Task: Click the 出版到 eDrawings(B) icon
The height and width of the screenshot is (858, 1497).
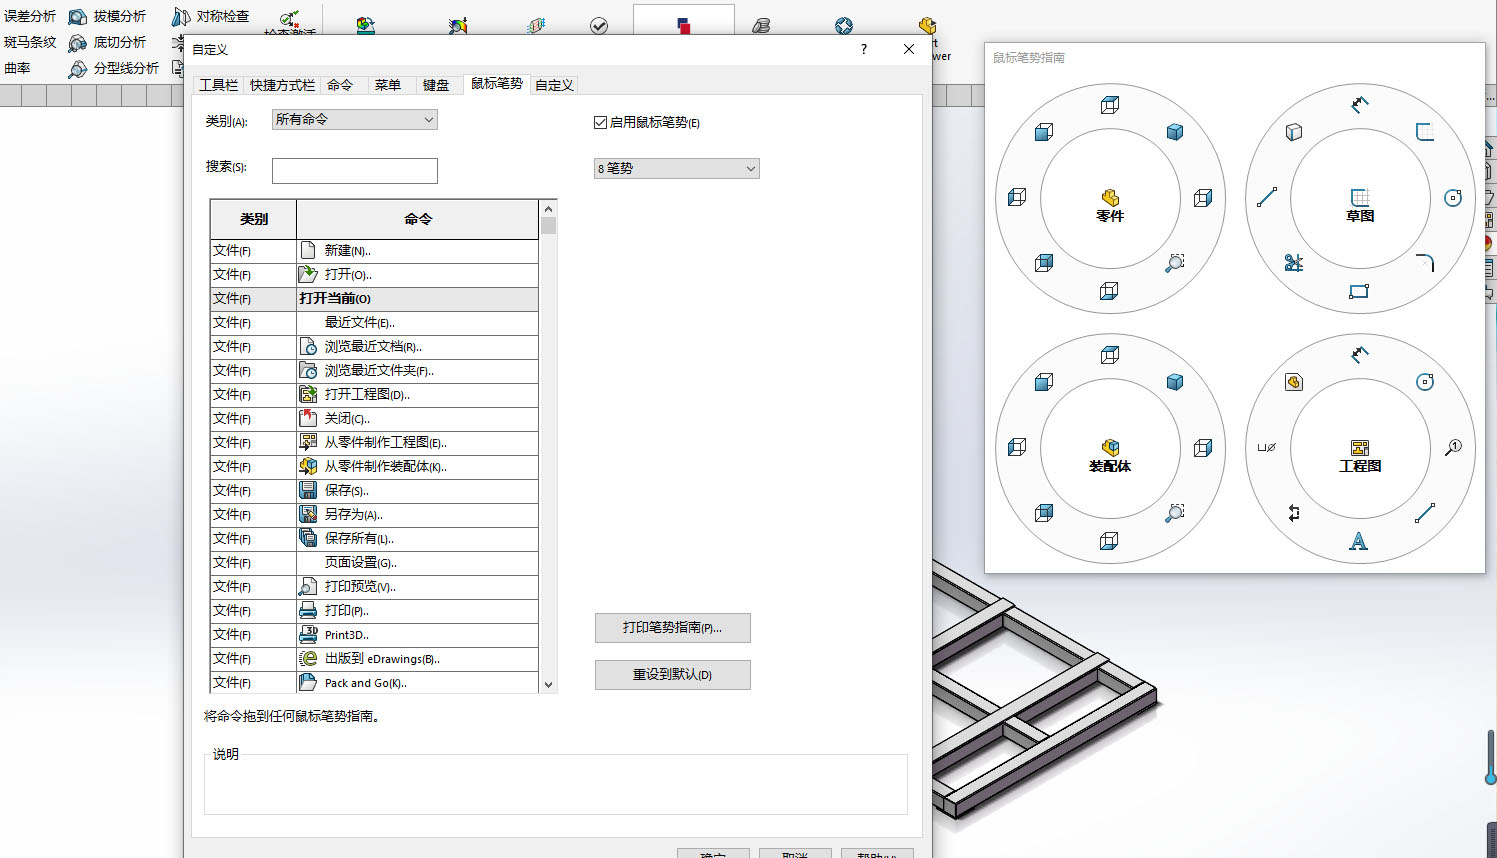Action: tap(308, 658)
